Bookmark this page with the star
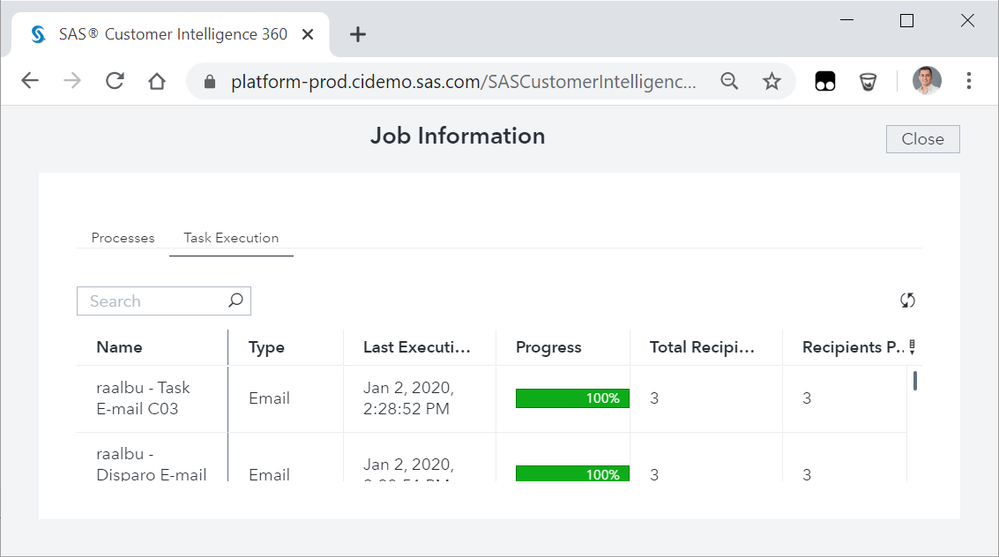The height and width of the screenshot is (557, 999). [772, 82]
